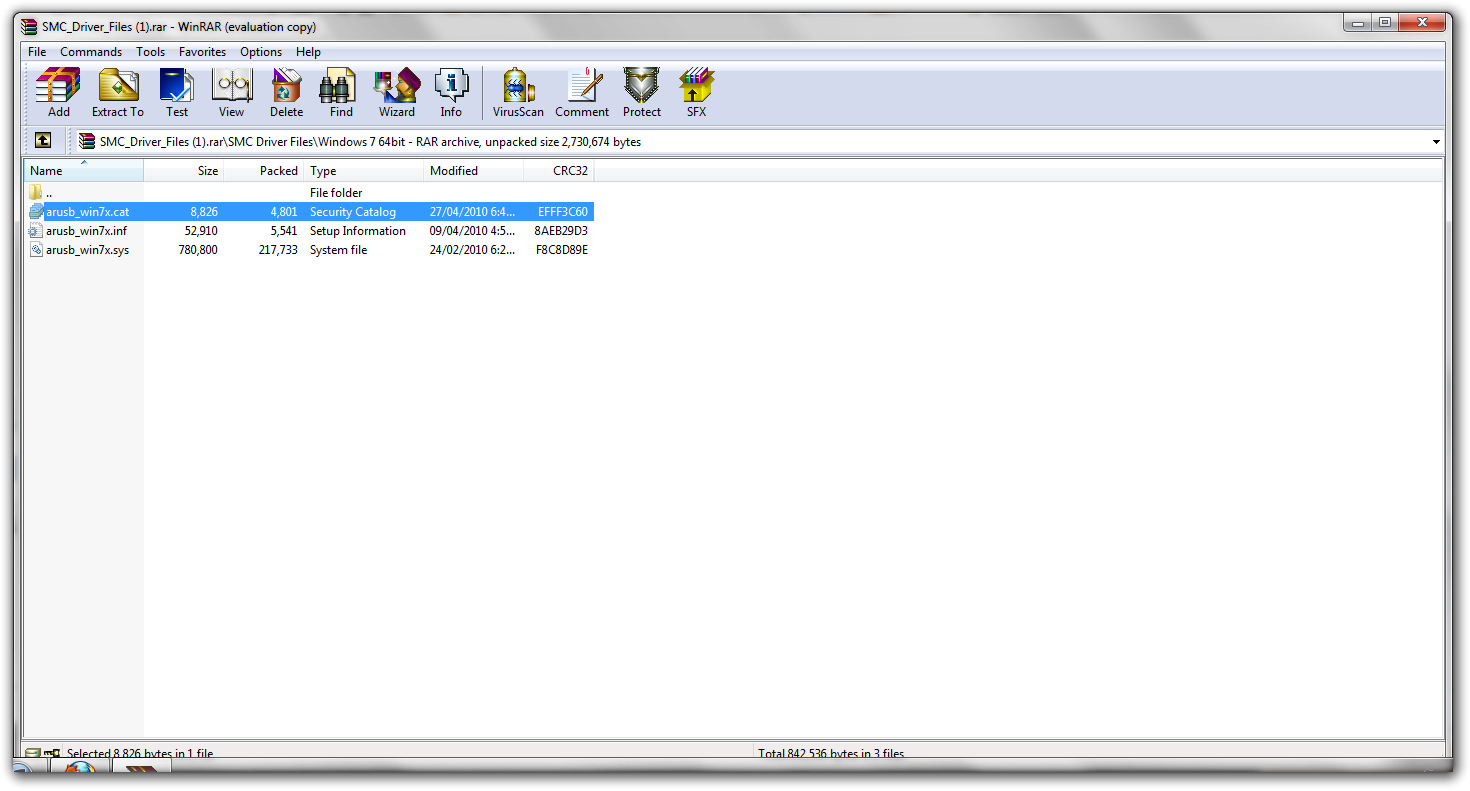Viewport: 1470px width, 791px height.
Task: Click the Protect archive icon
Action: coord(642,93)
